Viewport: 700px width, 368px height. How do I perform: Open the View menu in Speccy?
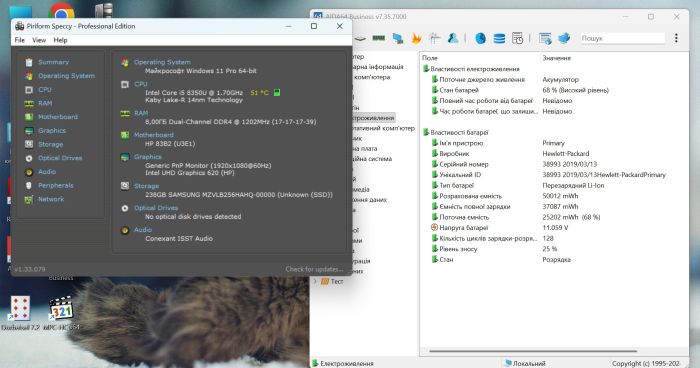[x=39, y=40]
